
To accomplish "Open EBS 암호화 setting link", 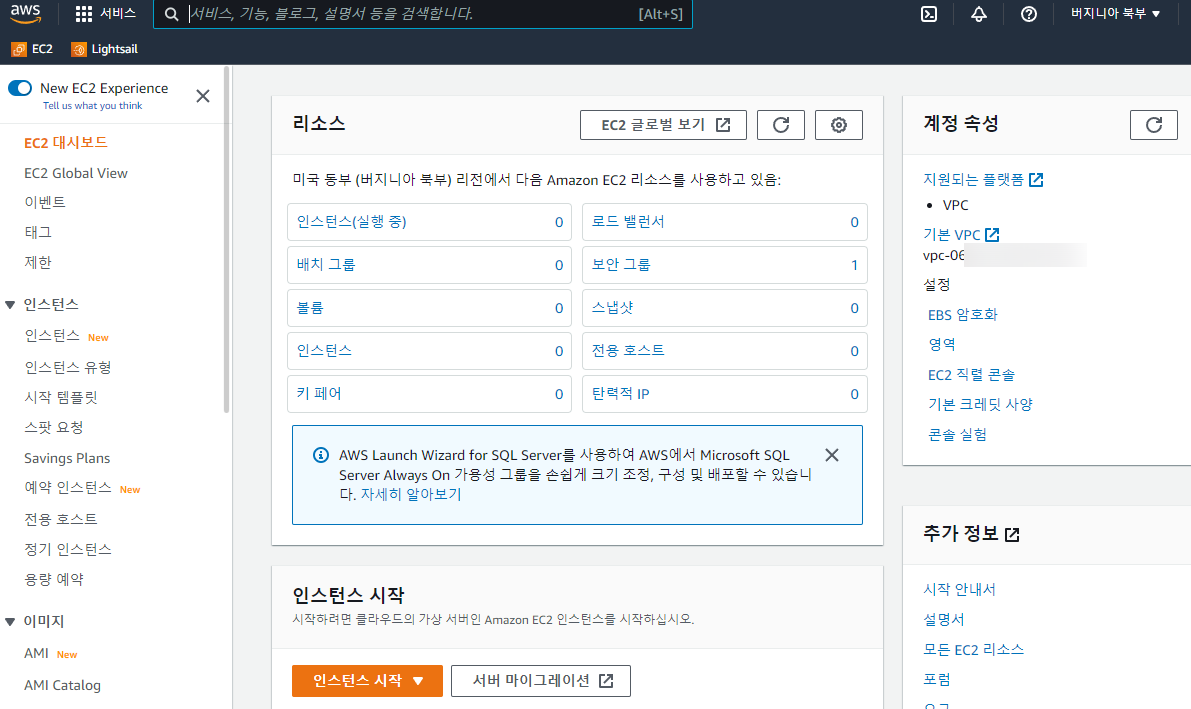I will [x=962, y=315].
